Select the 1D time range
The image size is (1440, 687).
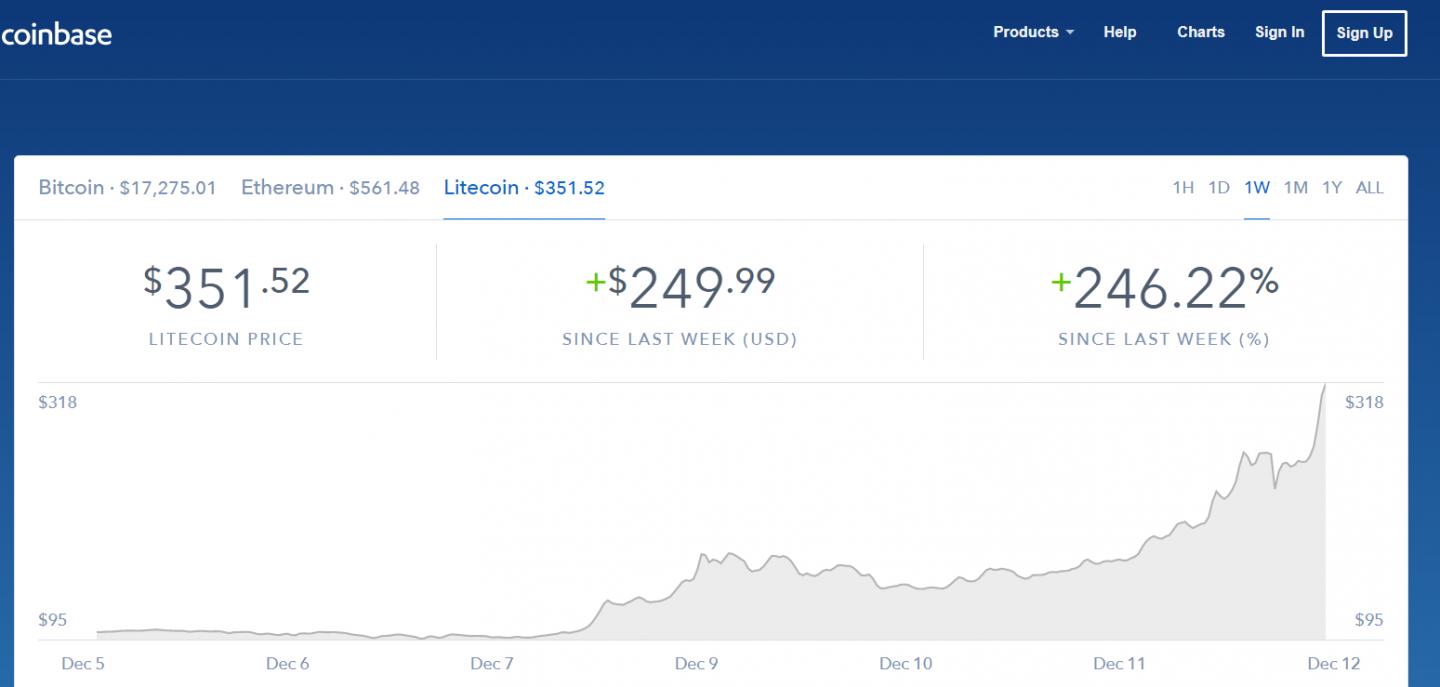[1218, 188]
